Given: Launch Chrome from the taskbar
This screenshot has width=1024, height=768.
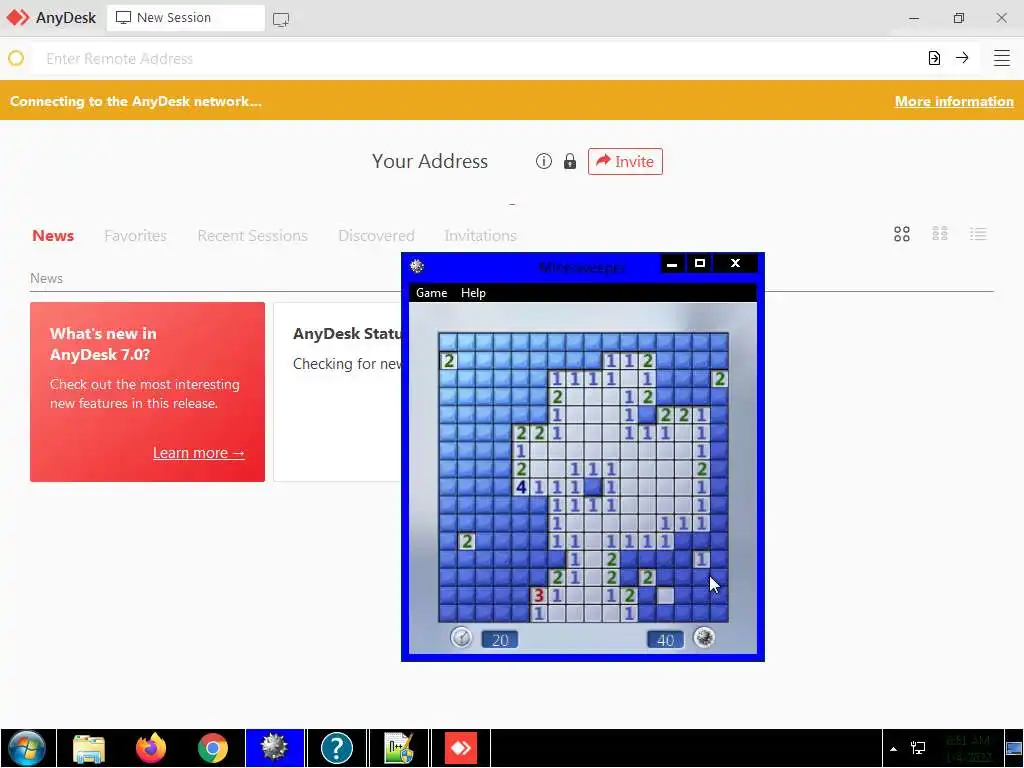Looking at the screenshot, I should coord(213,748).
